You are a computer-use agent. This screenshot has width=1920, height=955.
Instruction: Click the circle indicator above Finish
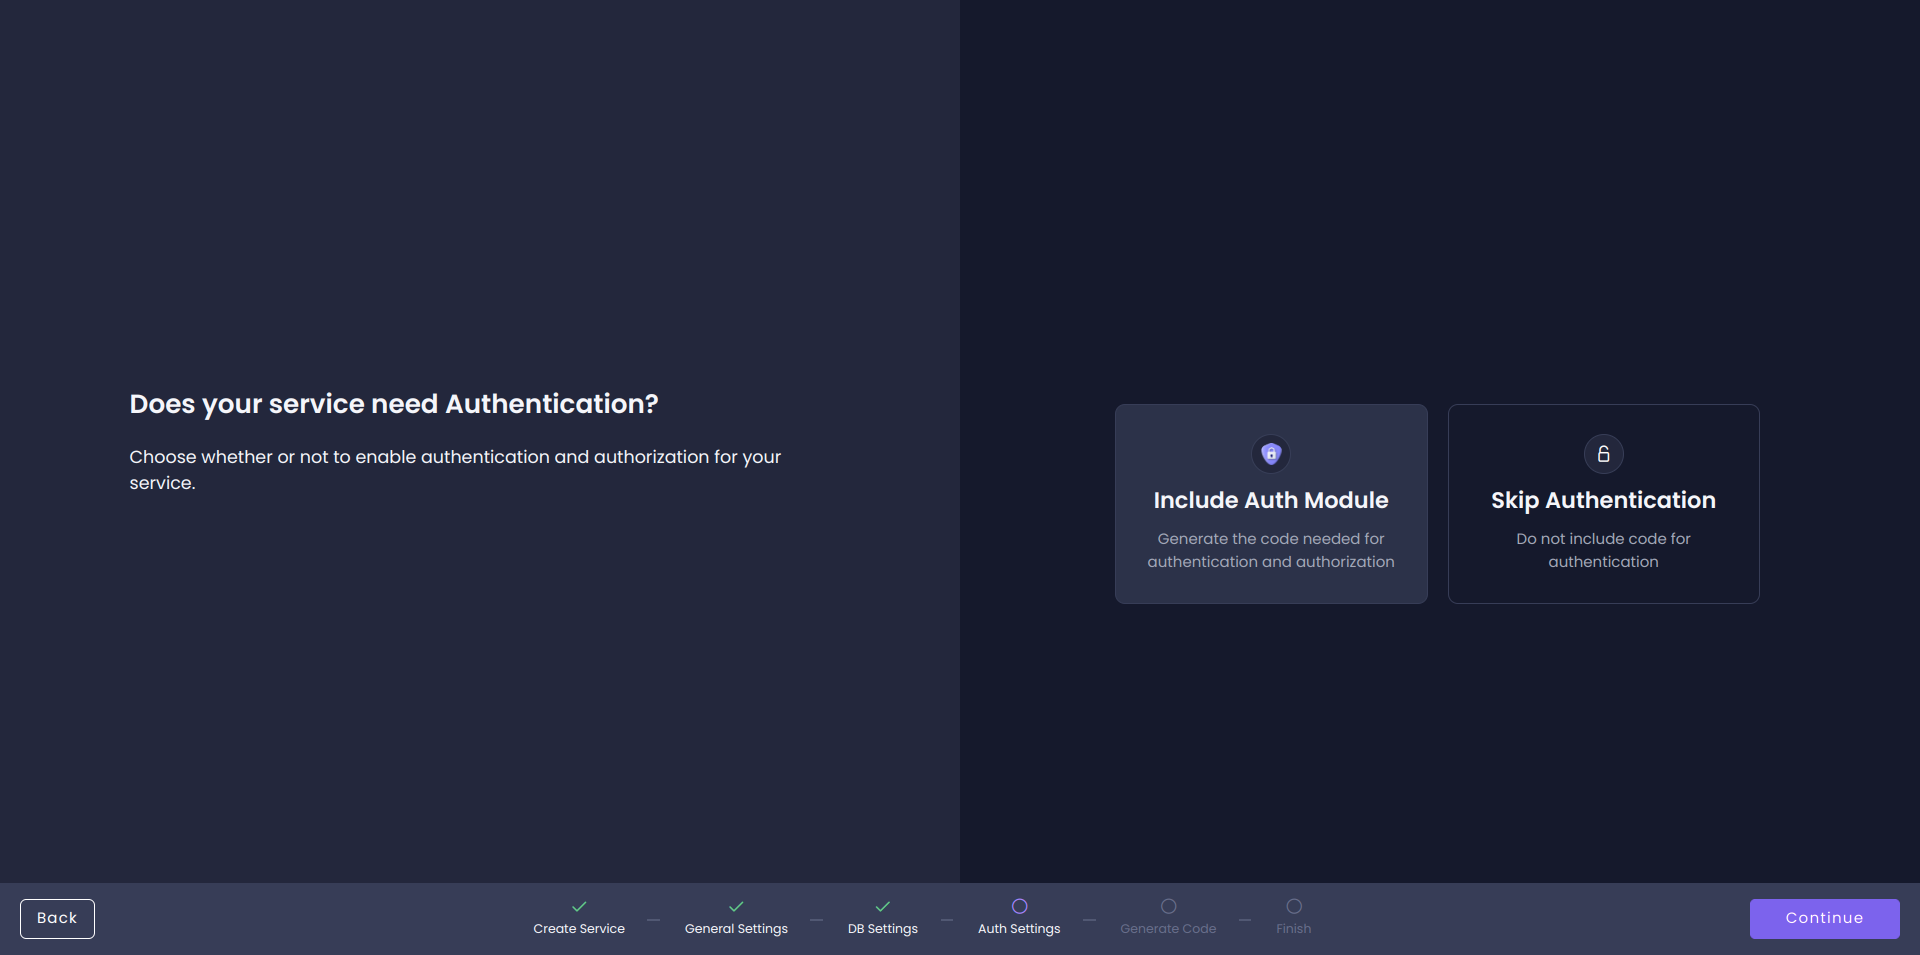click(1294, 907)
